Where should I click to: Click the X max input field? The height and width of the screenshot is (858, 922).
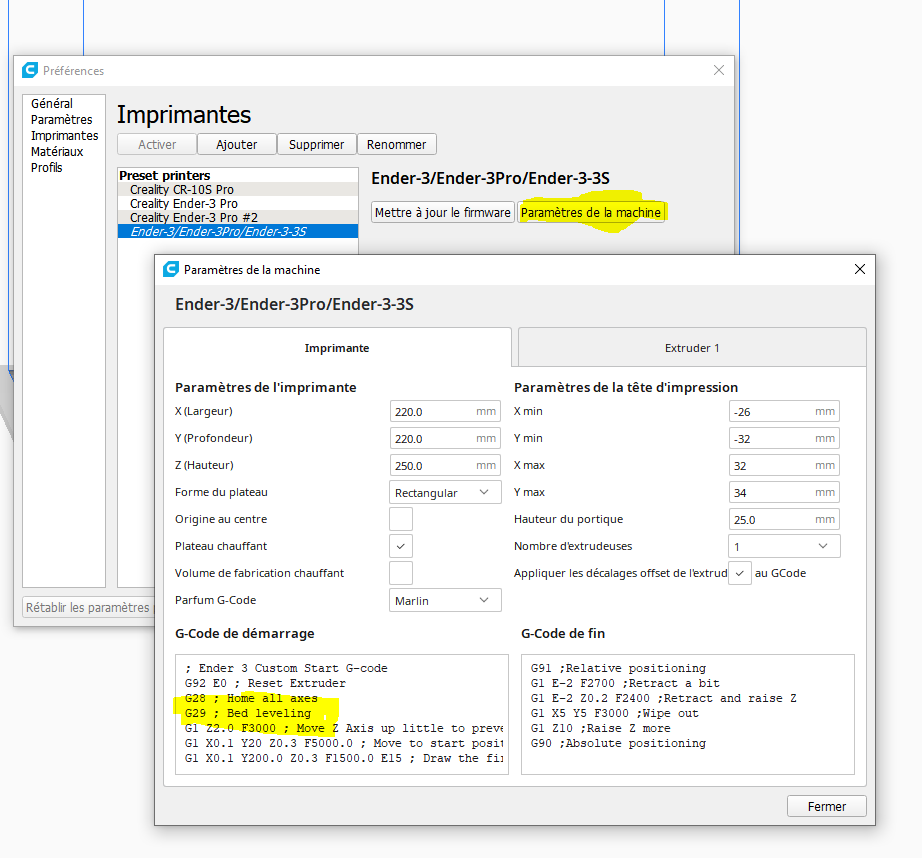click(784, 465)
